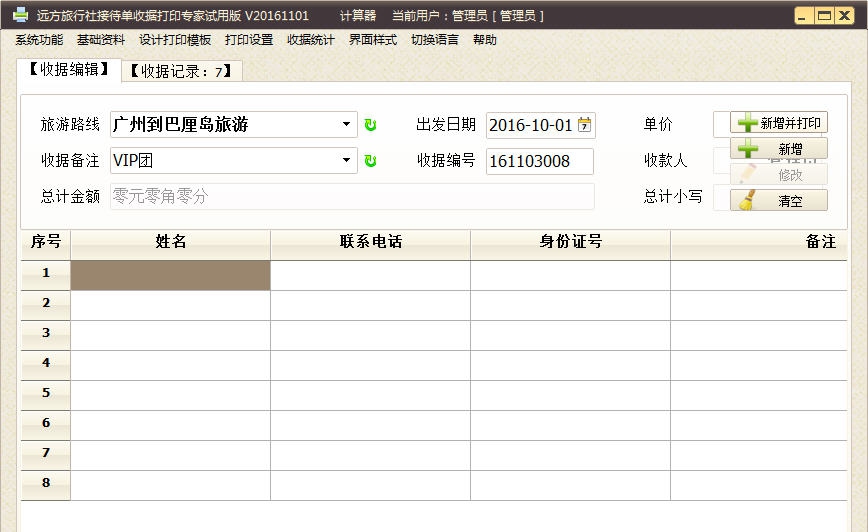Click the 收据备注 text VIP团
Viewport: 868px width, 532px height.
[x=133, y=161]
